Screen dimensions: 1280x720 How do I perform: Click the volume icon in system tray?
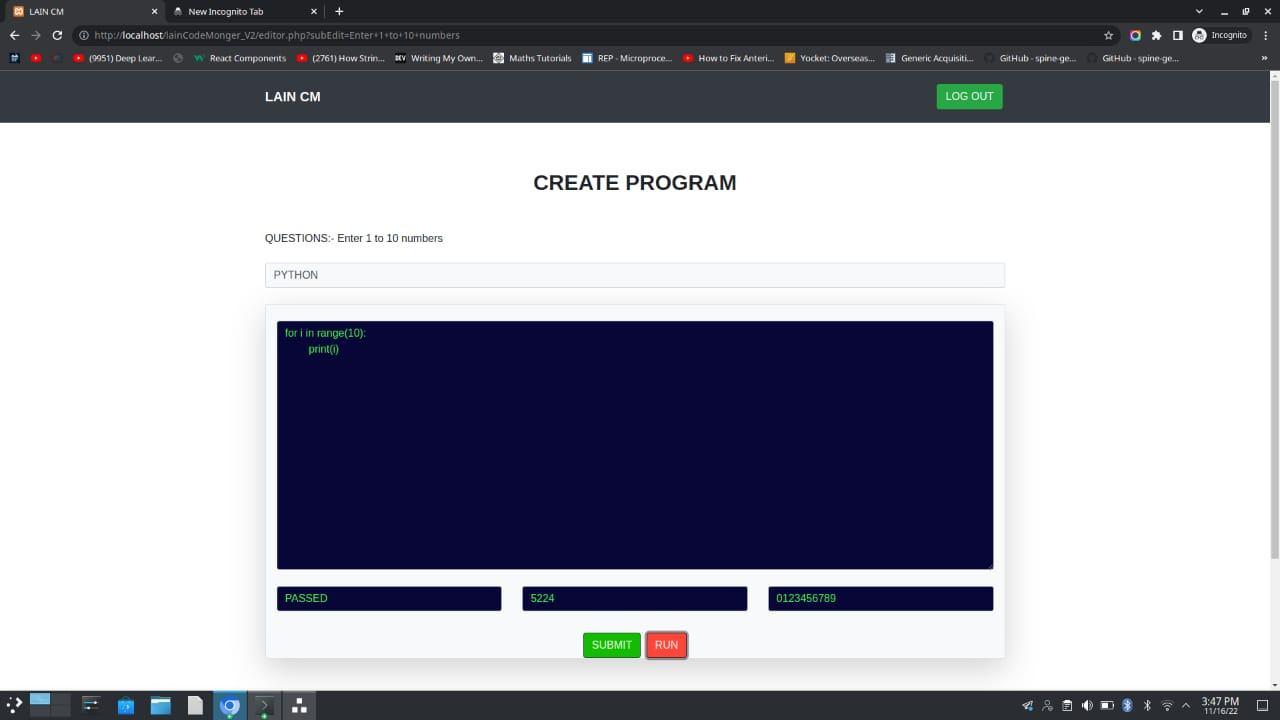pyautogui.click(x=1087, y=705)
